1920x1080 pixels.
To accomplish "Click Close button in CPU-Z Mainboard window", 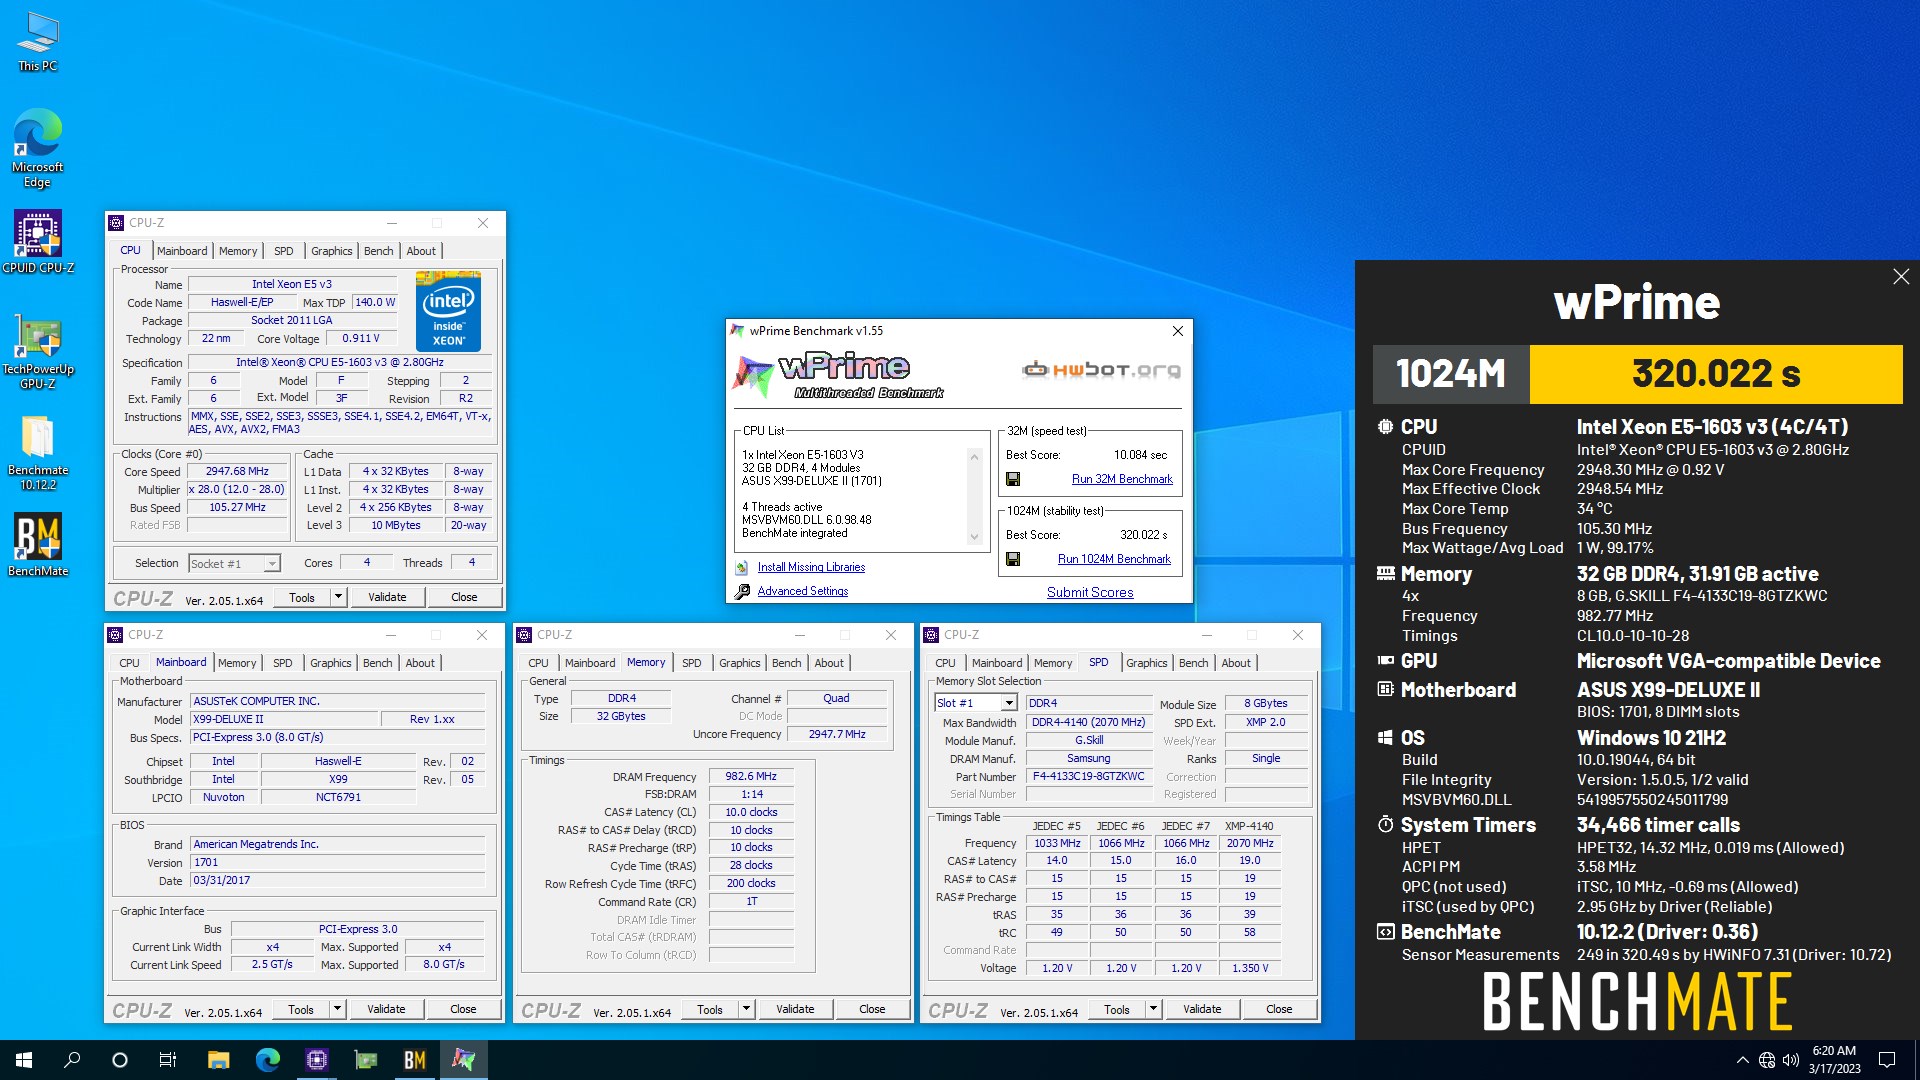I will point(463,1009).
